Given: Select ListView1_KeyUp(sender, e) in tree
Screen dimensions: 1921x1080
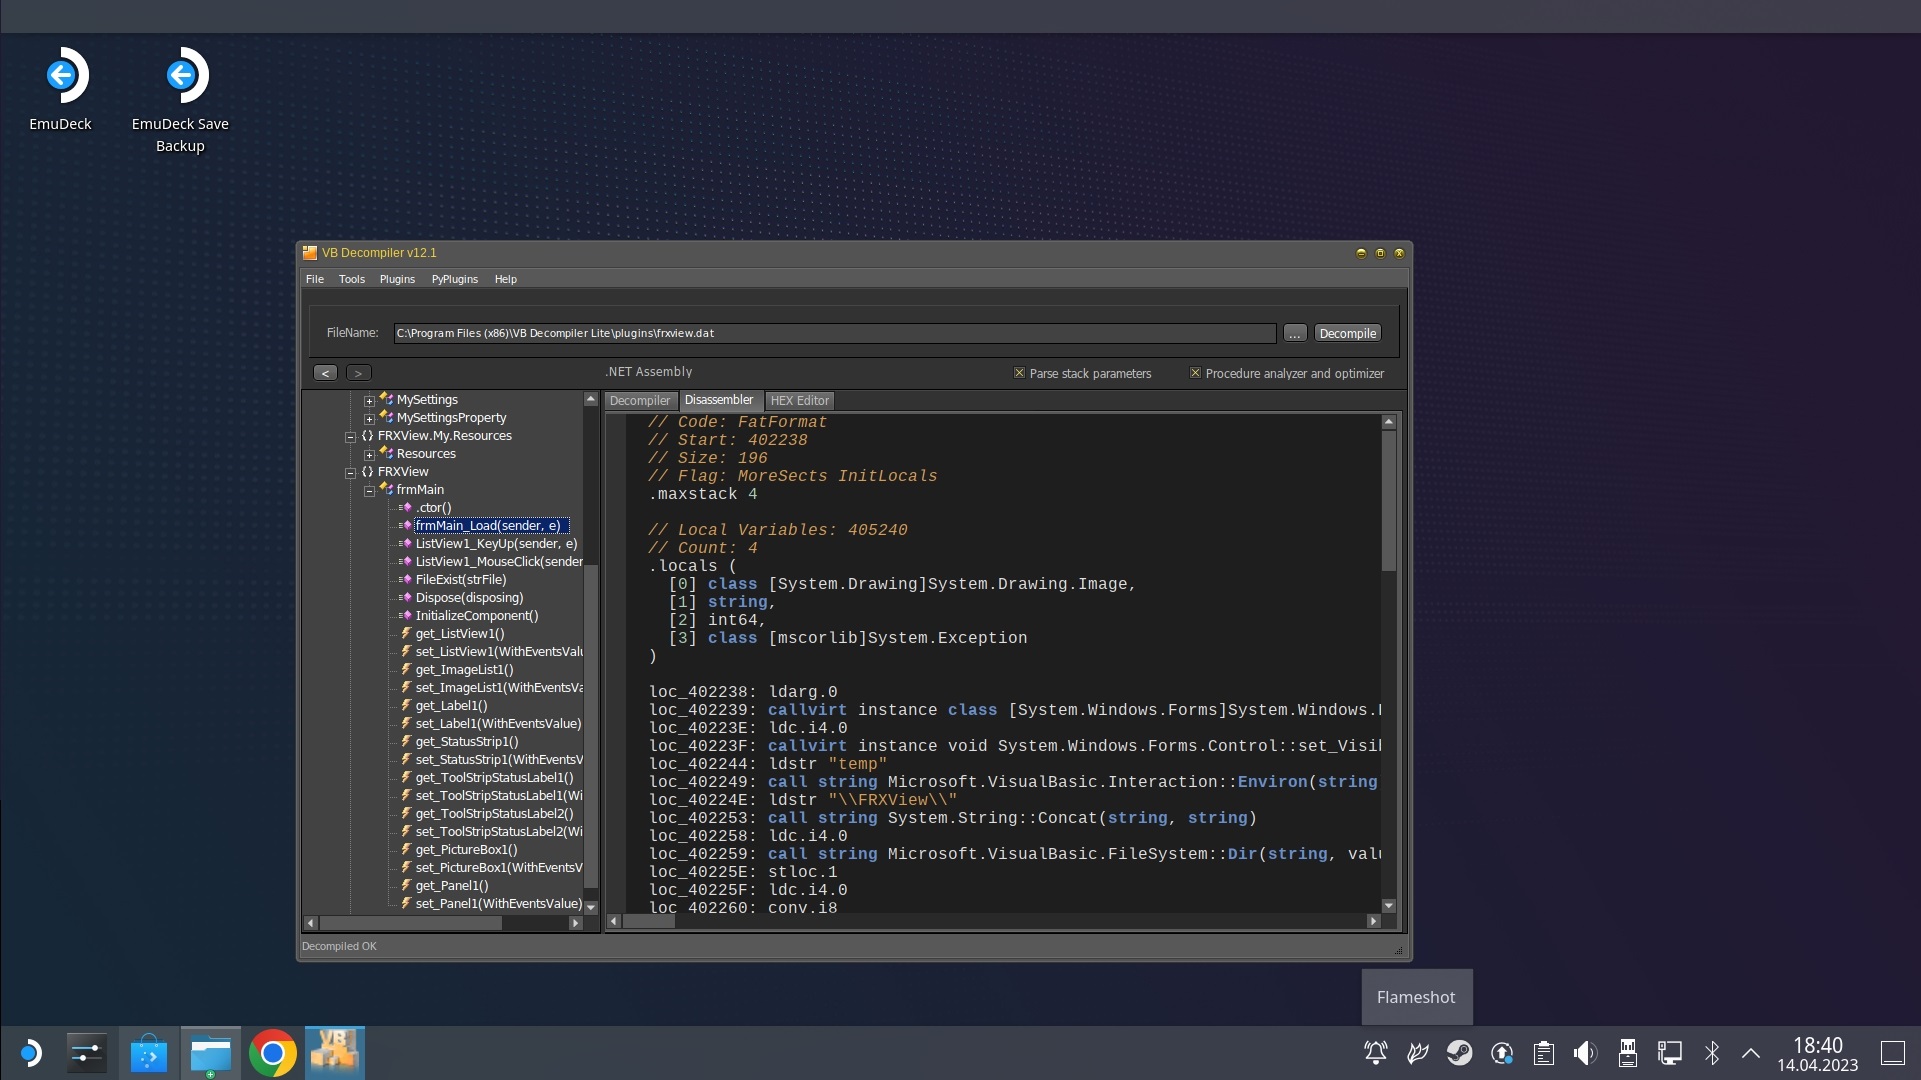Looking at the screenshot, I should (x=496, y=544).
